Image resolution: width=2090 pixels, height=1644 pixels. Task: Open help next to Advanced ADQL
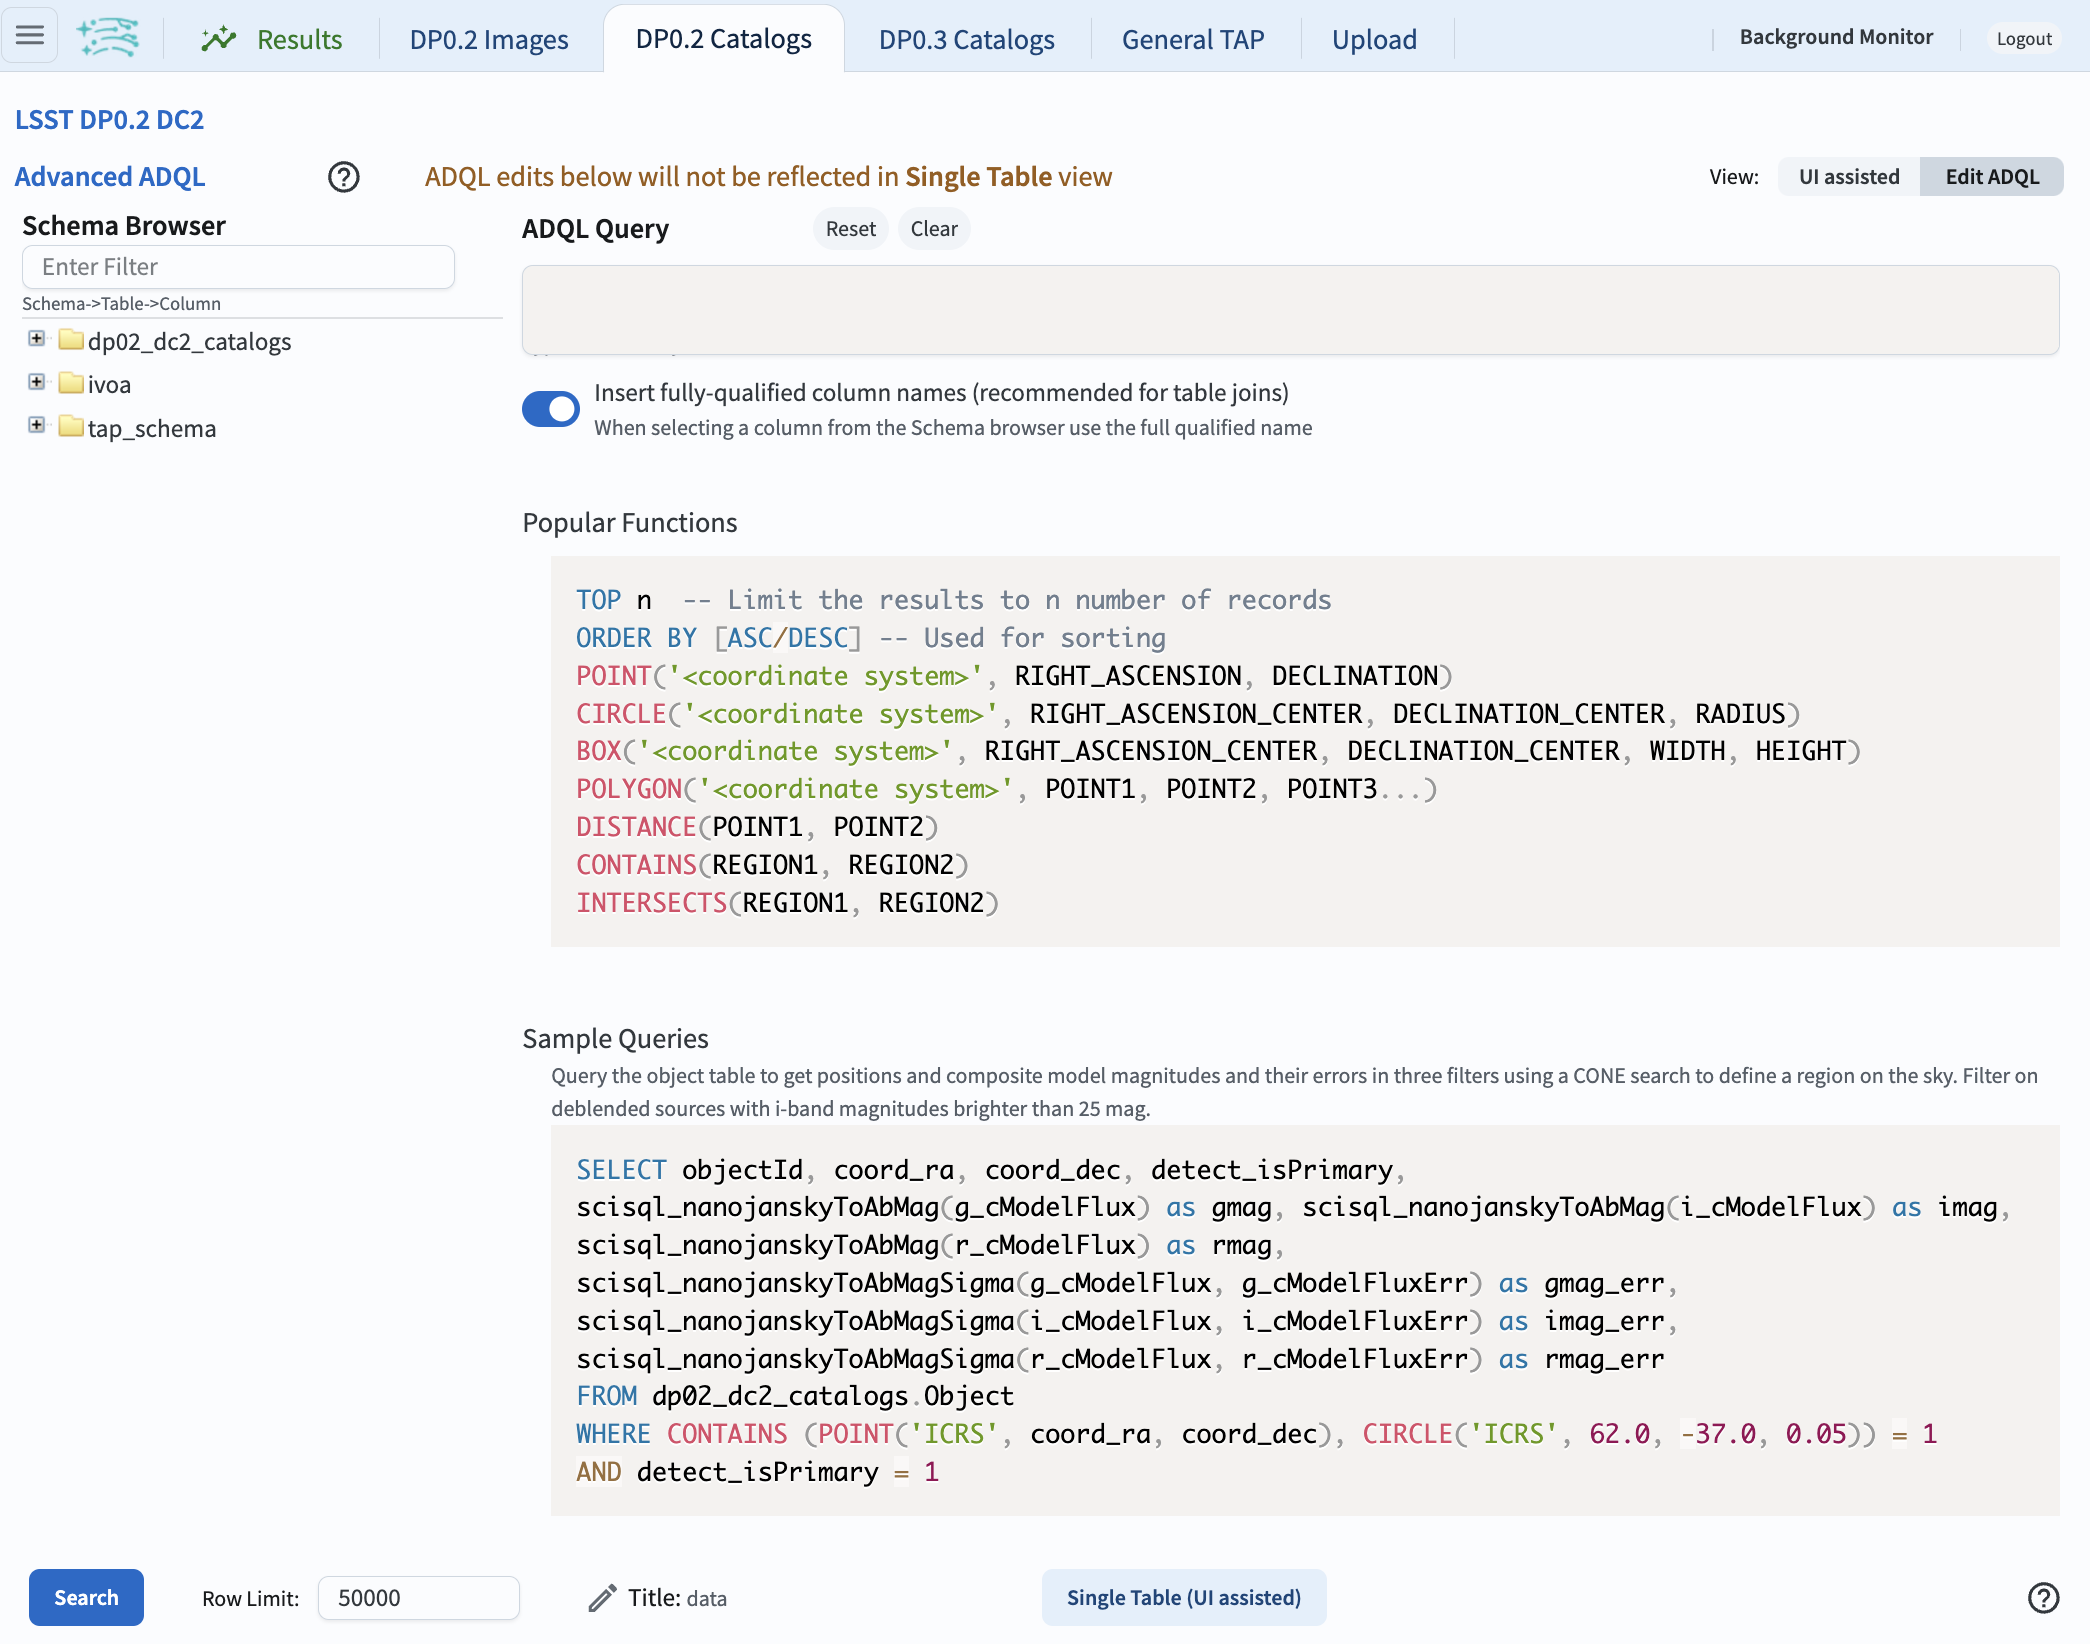tap(343, 177)
